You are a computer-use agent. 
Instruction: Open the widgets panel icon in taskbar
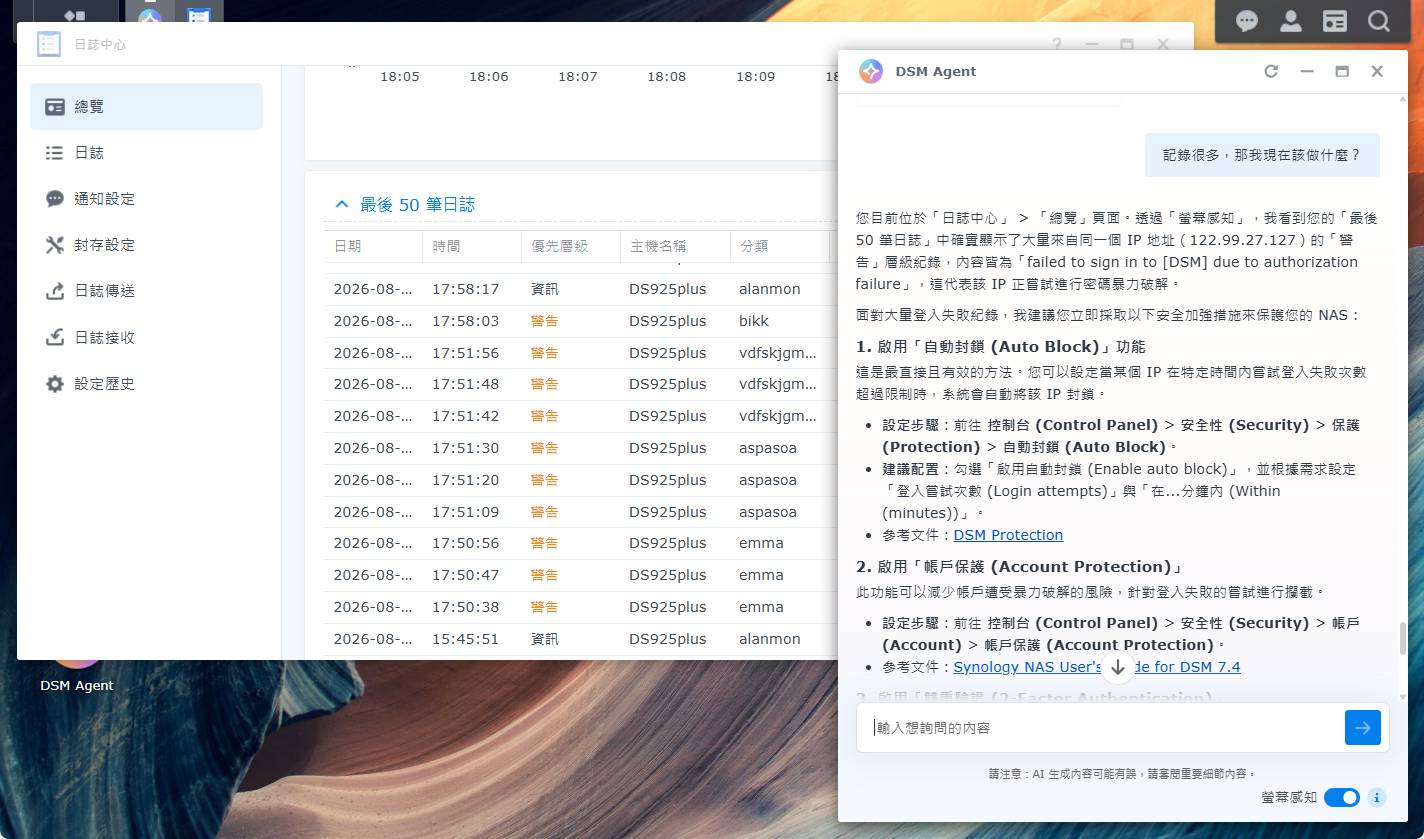tap(1335, 21)
